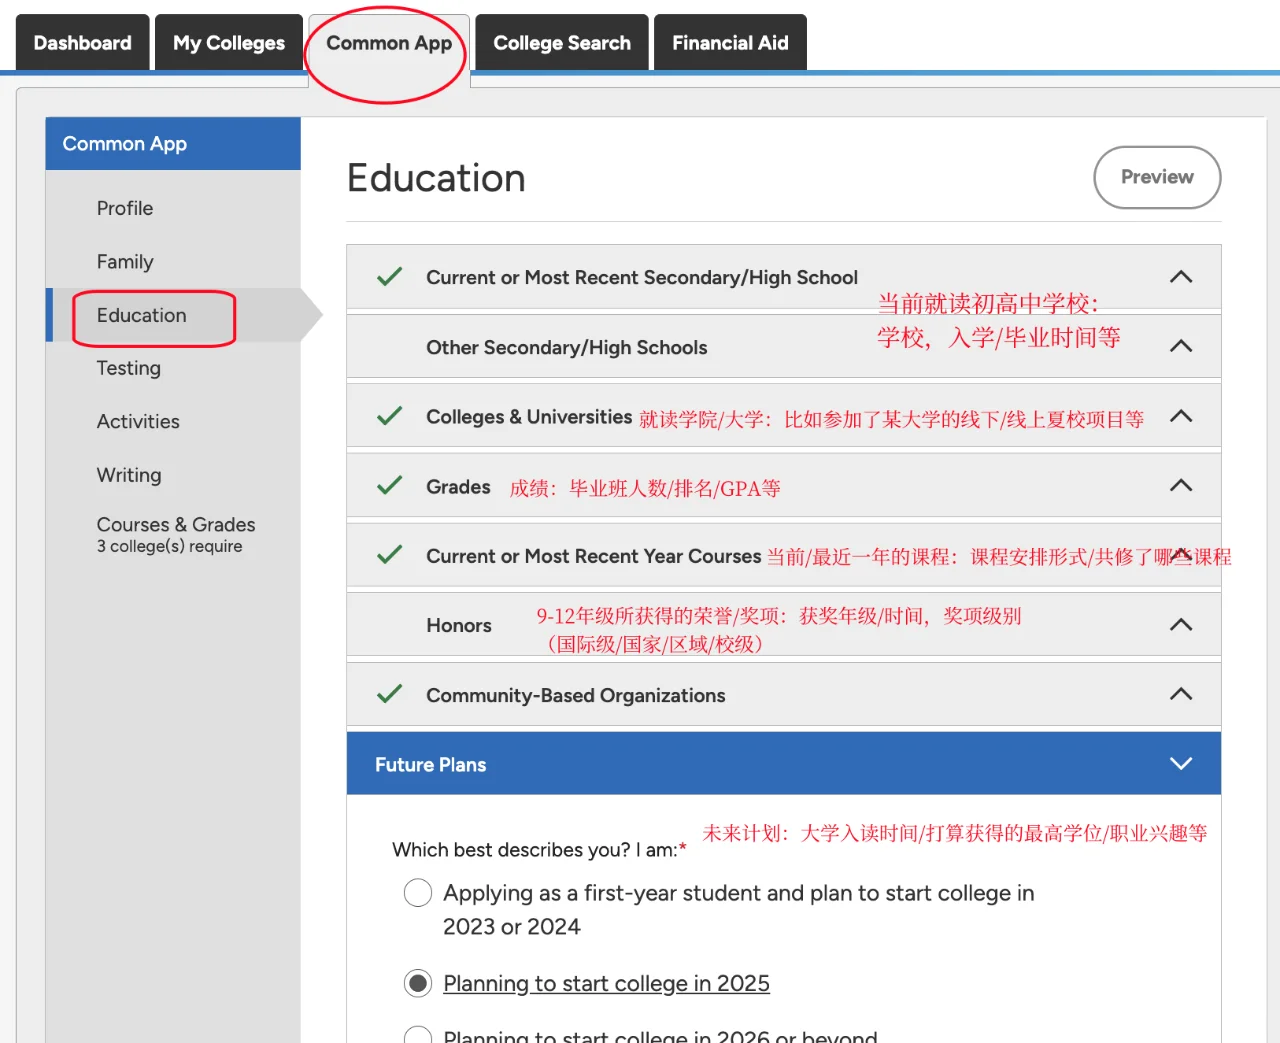Open the Financial Aid tab
This screenshot has width=1280, height=1043.
pos(730,42)
